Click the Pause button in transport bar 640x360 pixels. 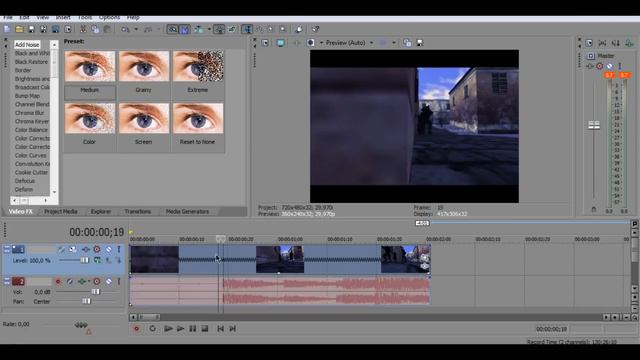tap(193, 329)
